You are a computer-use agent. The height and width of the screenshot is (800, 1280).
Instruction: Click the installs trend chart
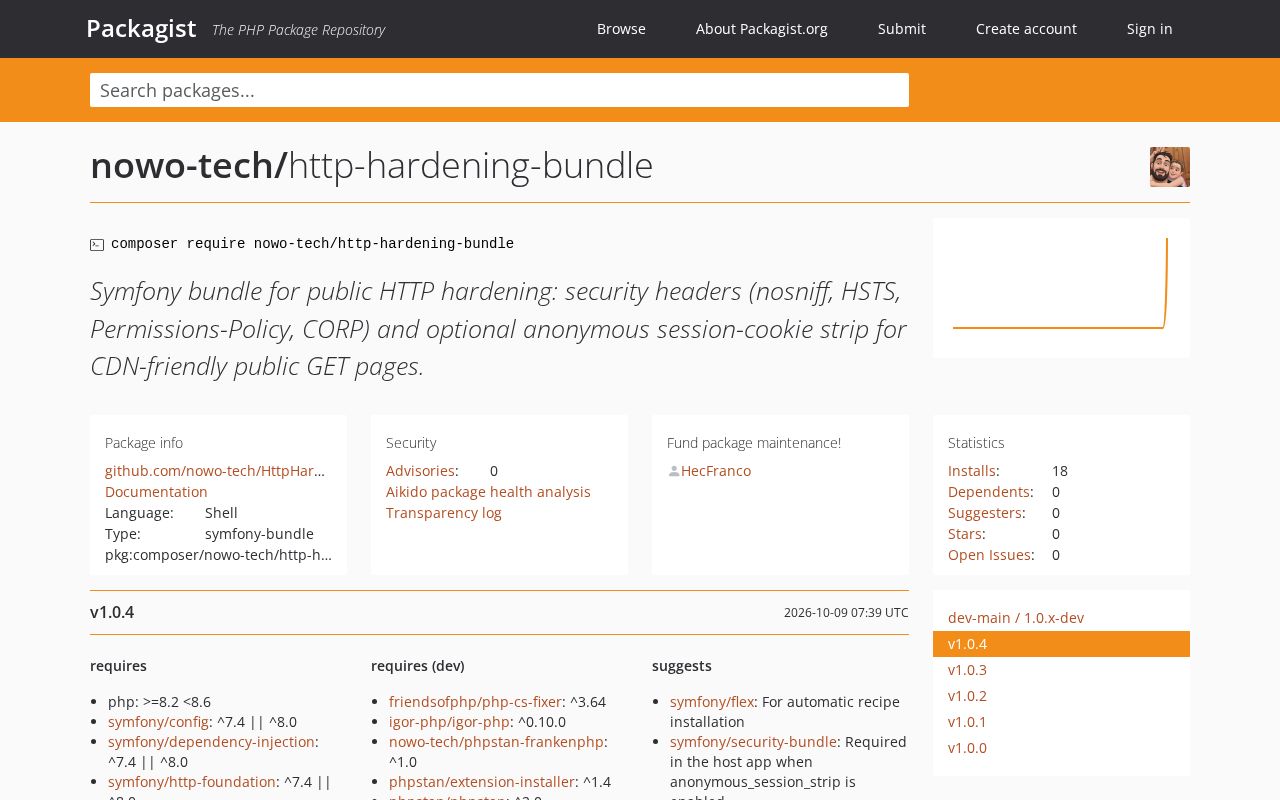(x=1061, y=288)
